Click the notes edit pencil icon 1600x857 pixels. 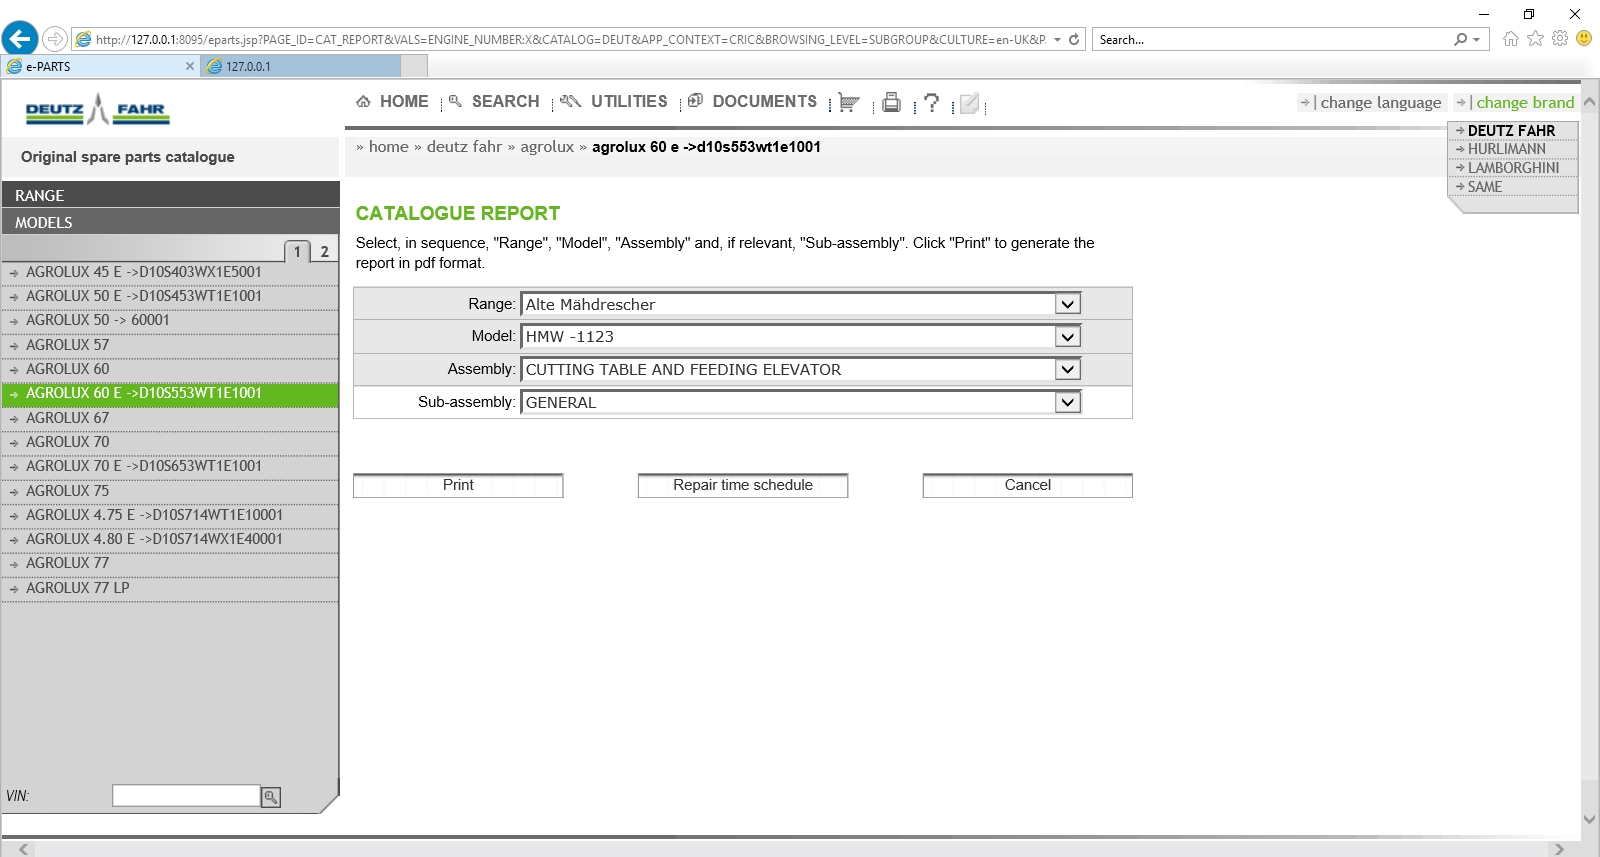969,104
